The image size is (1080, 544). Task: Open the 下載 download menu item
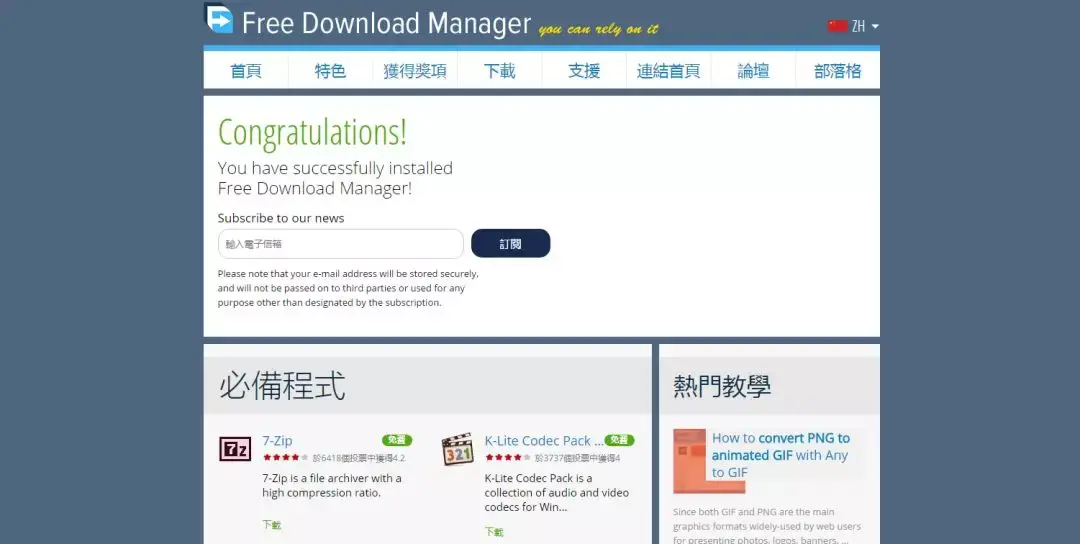click(499, 71)
